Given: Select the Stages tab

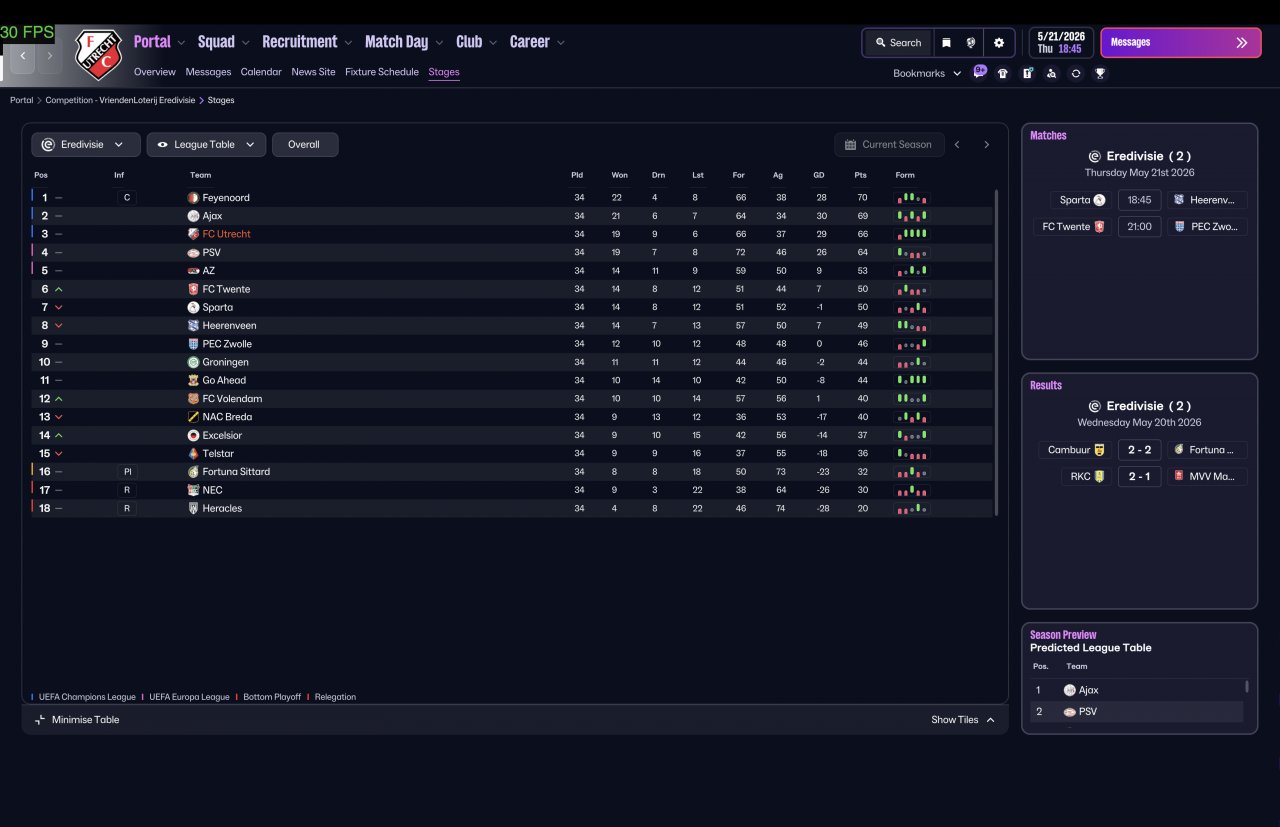Looking at the screenshot, I should point(444,72).
